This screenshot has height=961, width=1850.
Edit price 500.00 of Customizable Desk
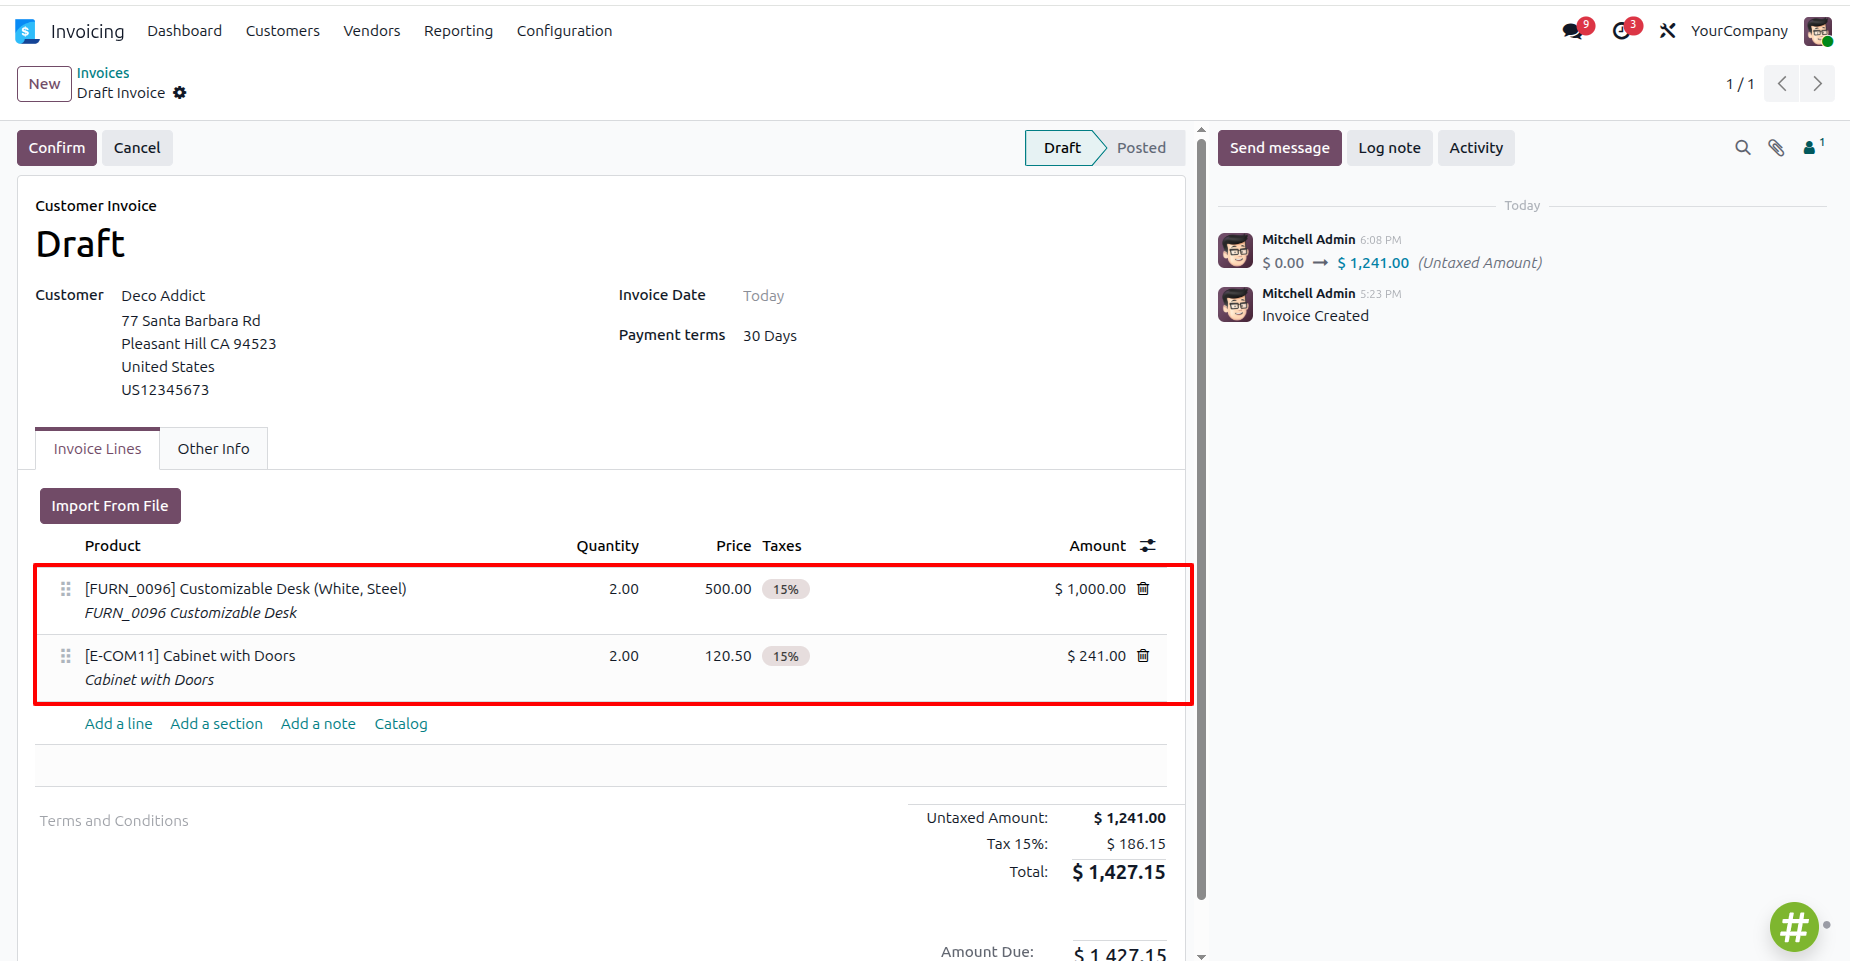[x=728, y=589]
